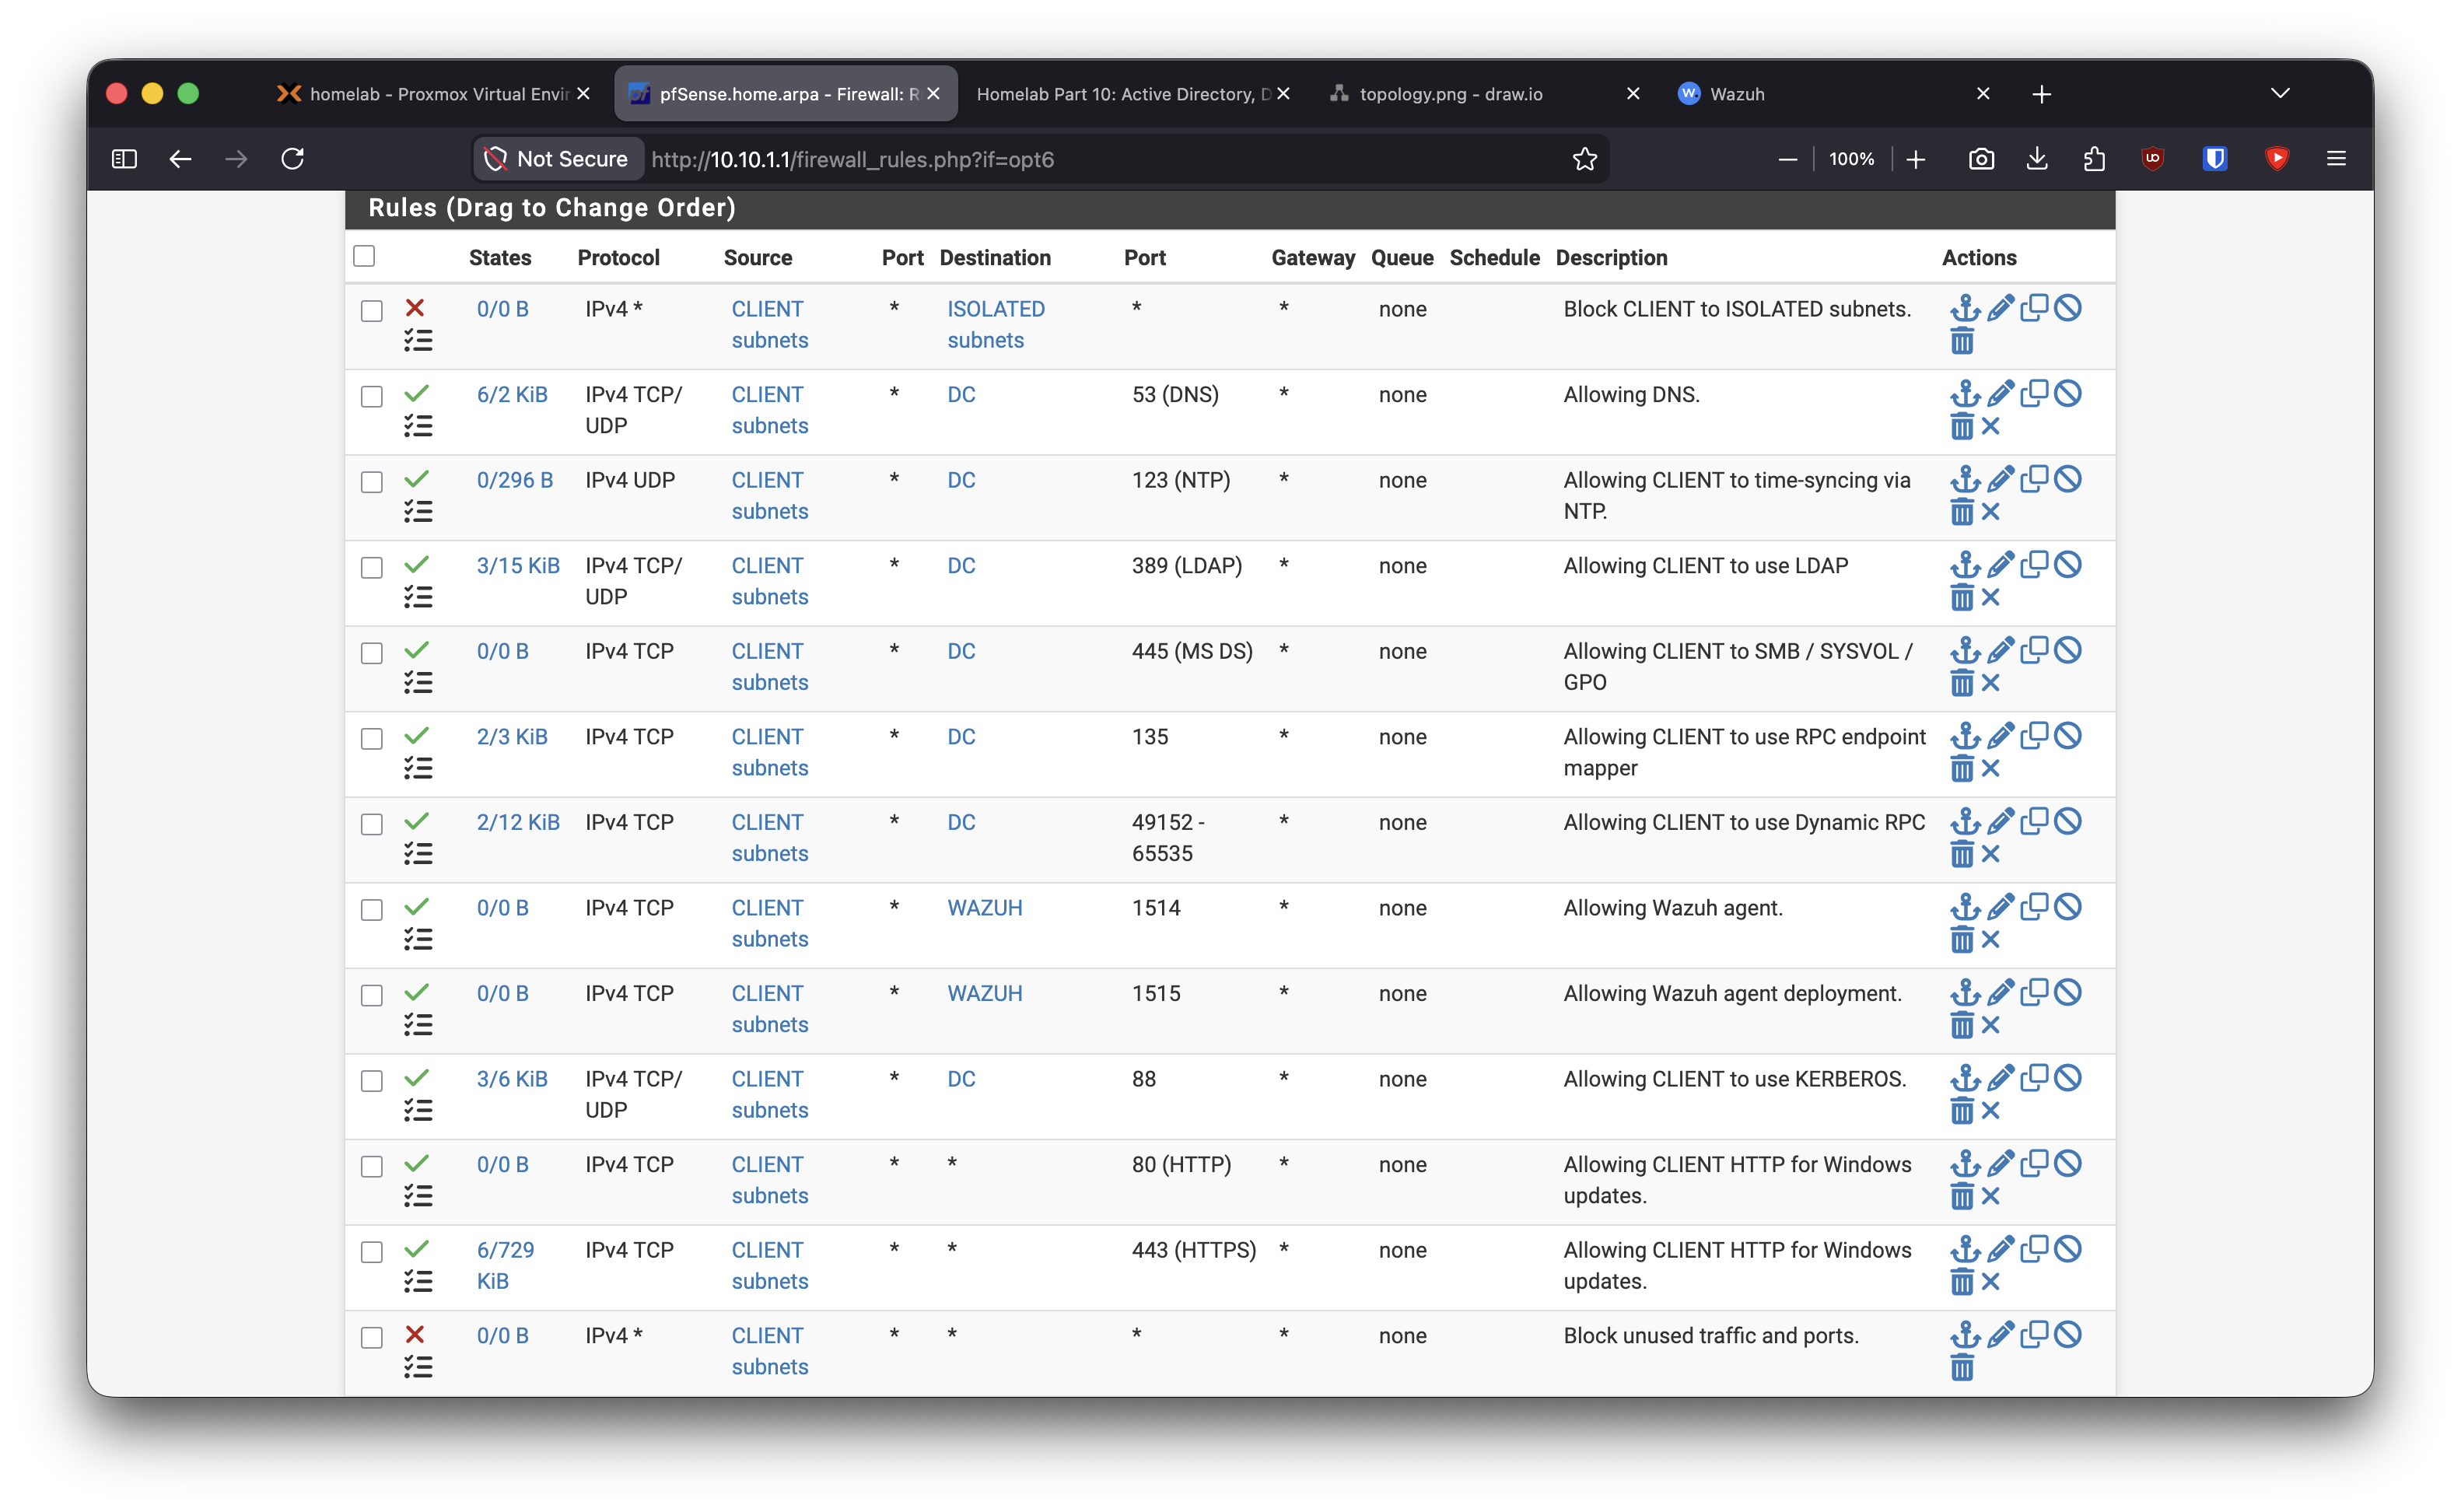The image size is (2461, 1512).
Task: Open the uBlock Origin extension
Action: point(2152,158)
